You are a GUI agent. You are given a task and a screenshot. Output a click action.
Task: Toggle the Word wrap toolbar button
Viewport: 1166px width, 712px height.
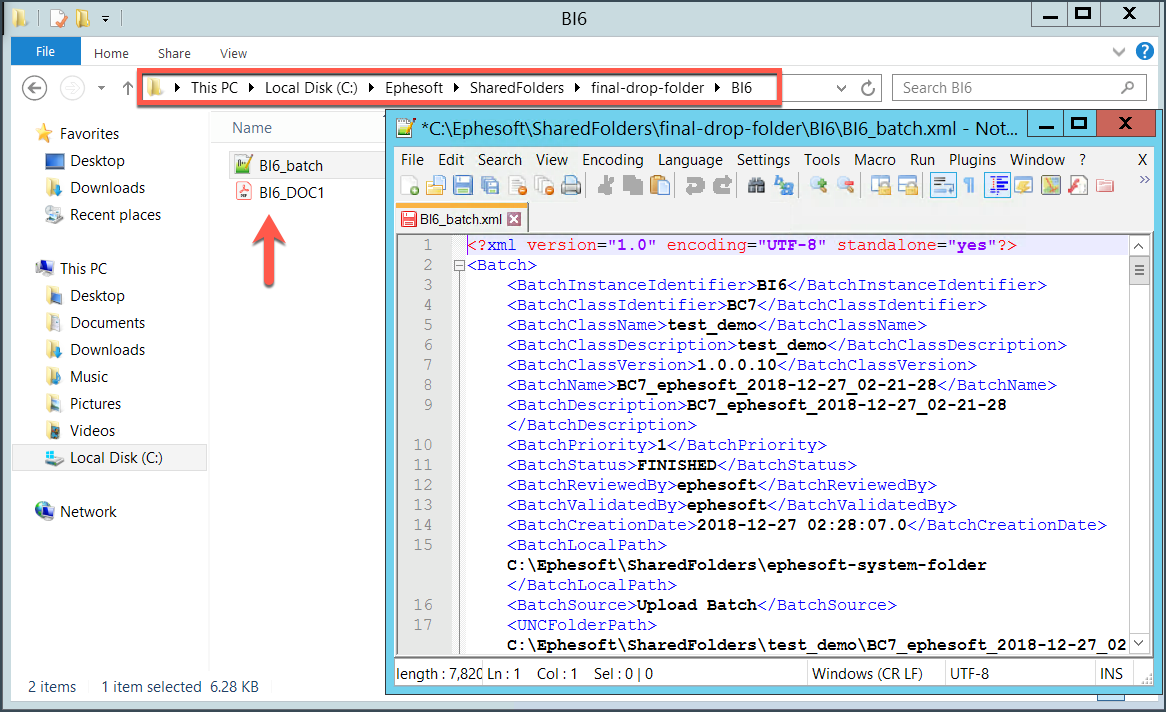point(943,185)
